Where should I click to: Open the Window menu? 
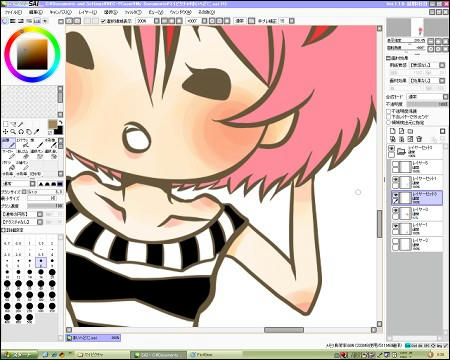180,12
